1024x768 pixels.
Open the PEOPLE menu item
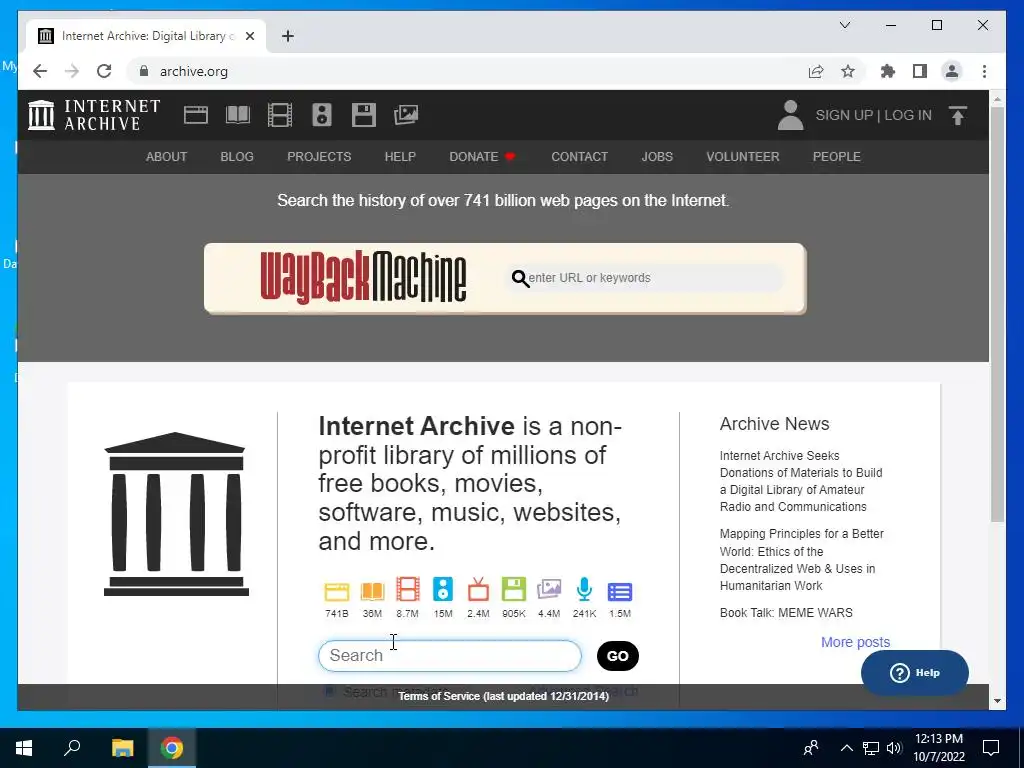(837, 157)
